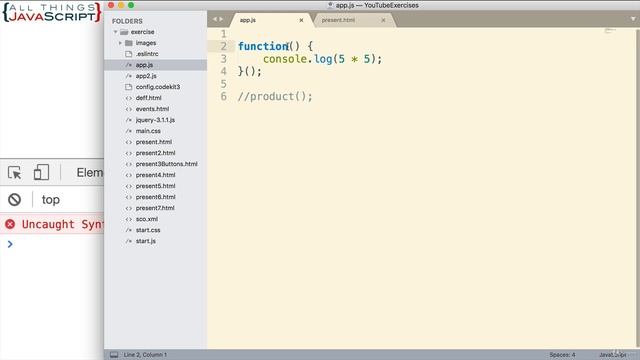Image resolution: width=640 pixels, height=360 pixels.
Task: Open present3Buttons.html file
Action: 167,164
